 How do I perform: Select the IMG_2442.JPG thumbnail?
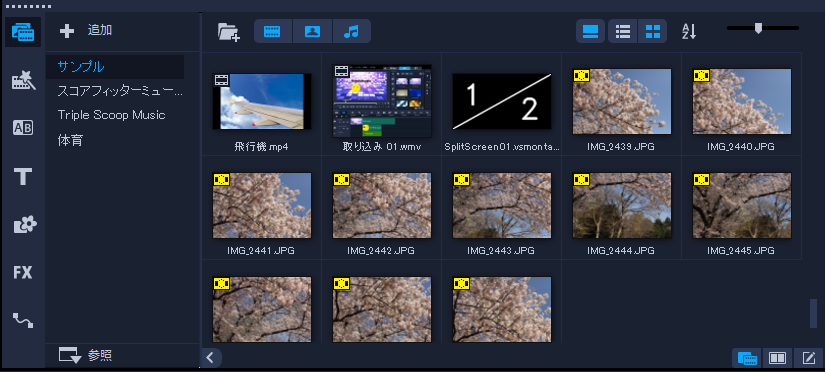tap(382, 205)
